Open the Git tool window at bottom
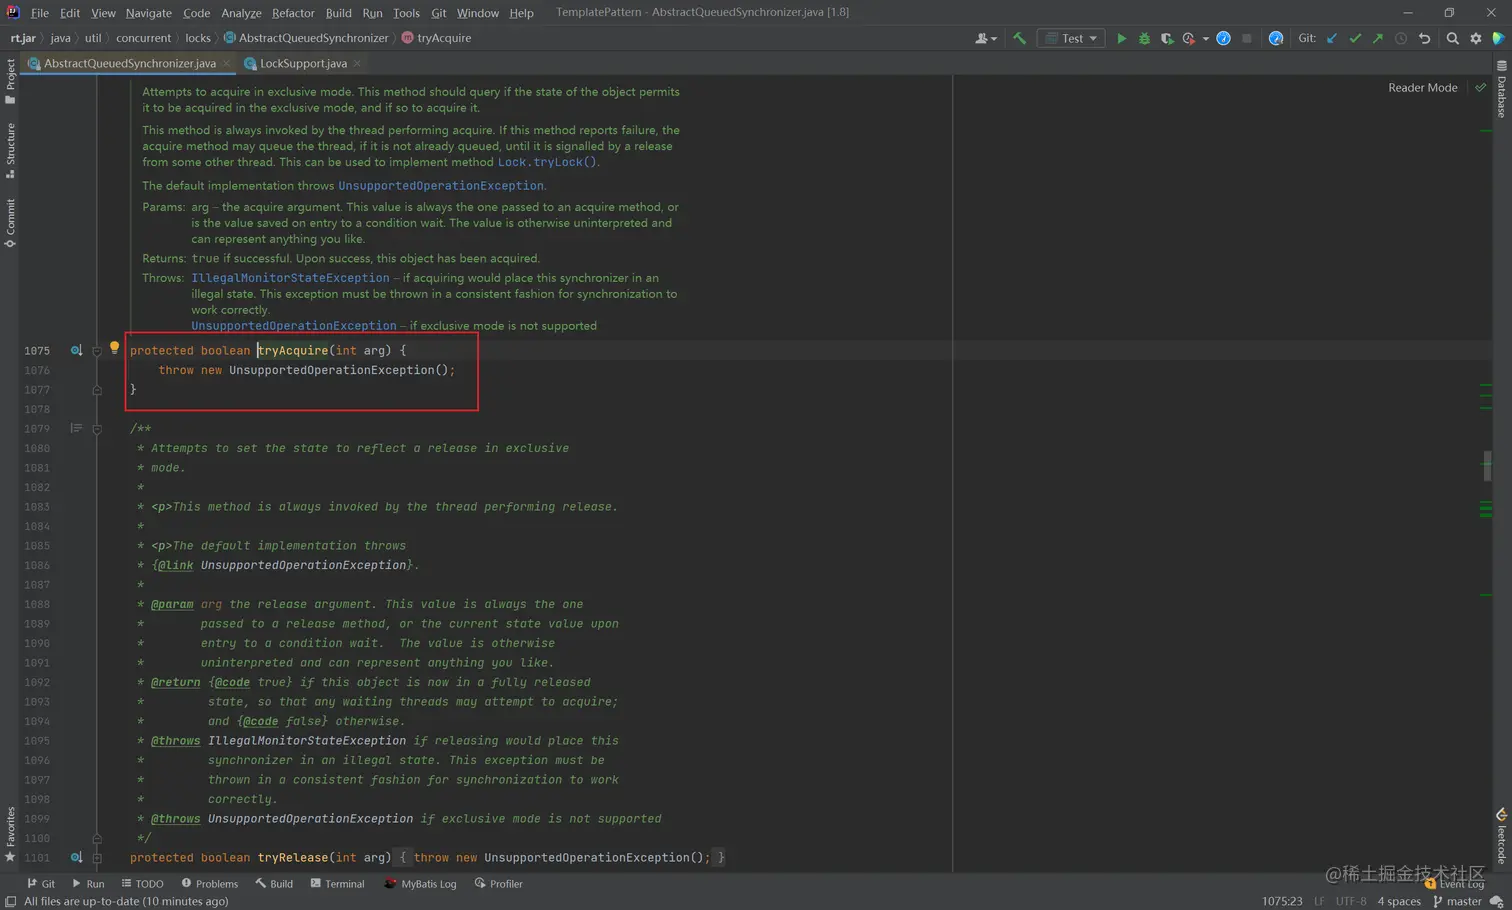This screenshot has width=1512, height=910. coord(41,884)
